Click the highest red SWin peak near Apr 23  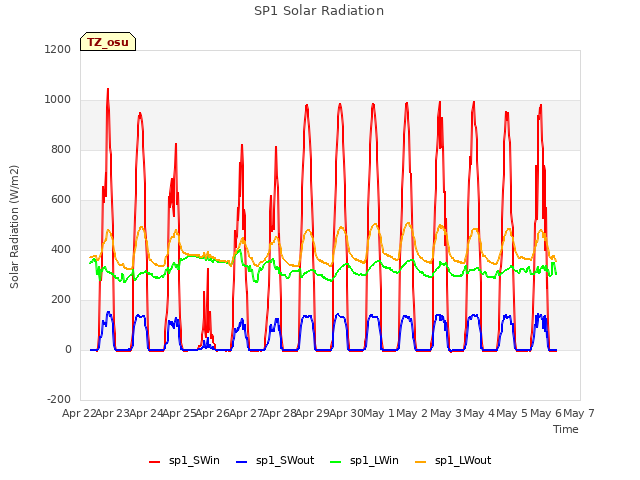pyautogui.click(x=108, y=89)
